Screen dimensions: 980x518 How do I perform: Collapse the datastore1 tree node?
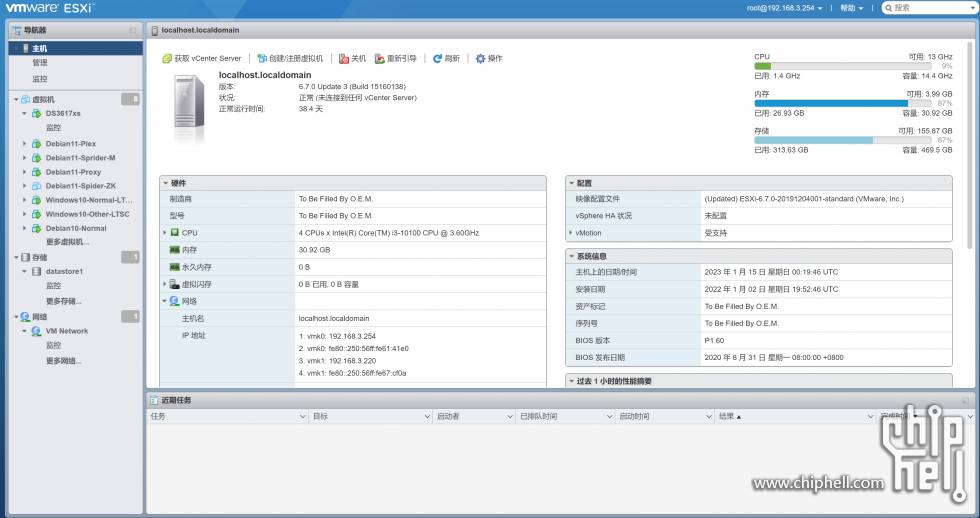click(24, 272)
